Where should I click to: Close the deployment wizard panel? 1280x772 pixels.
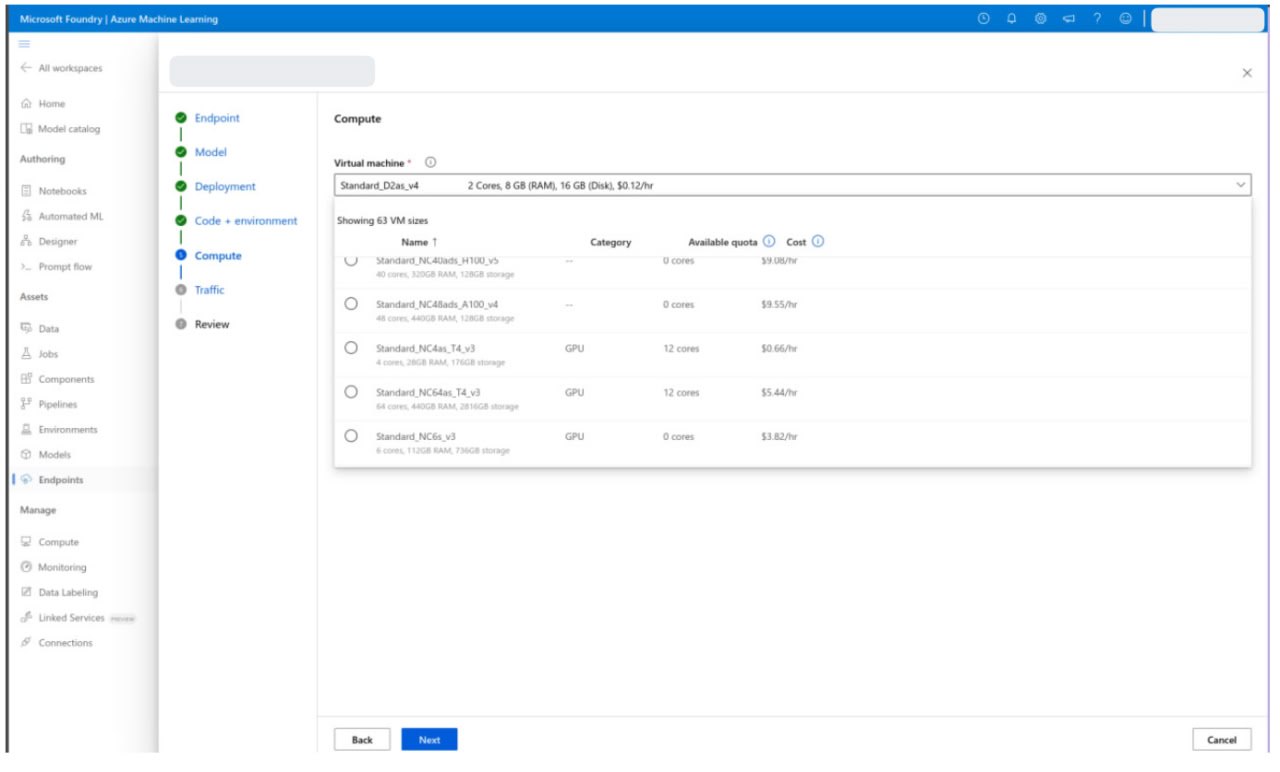click(x=1246, y=73)
